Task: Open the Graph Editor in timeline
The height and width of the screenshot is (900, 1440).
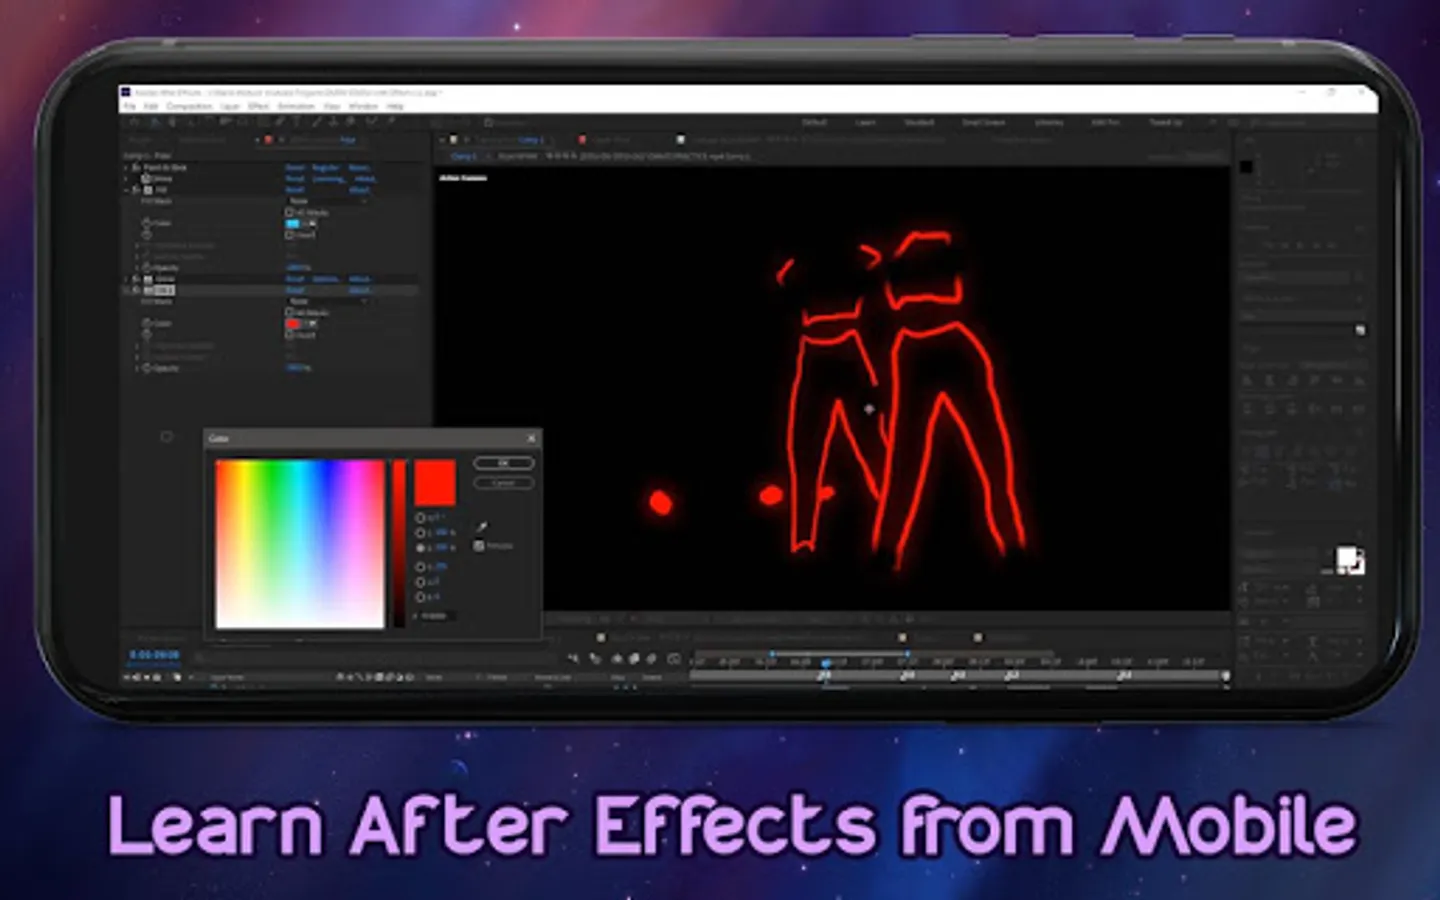Action: click(x=674, y=658)
